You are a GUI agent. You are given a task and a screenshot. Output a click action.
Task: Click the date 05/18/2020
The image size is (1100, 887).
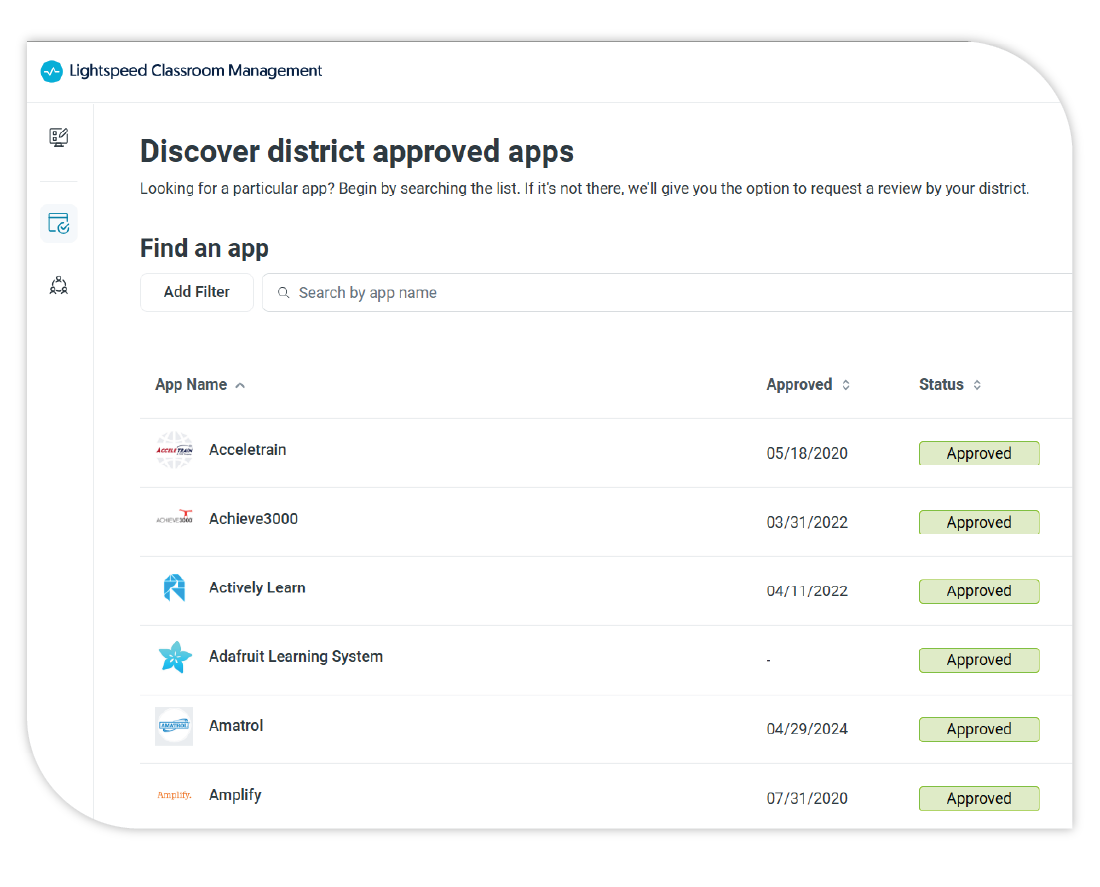pos(807,453)
